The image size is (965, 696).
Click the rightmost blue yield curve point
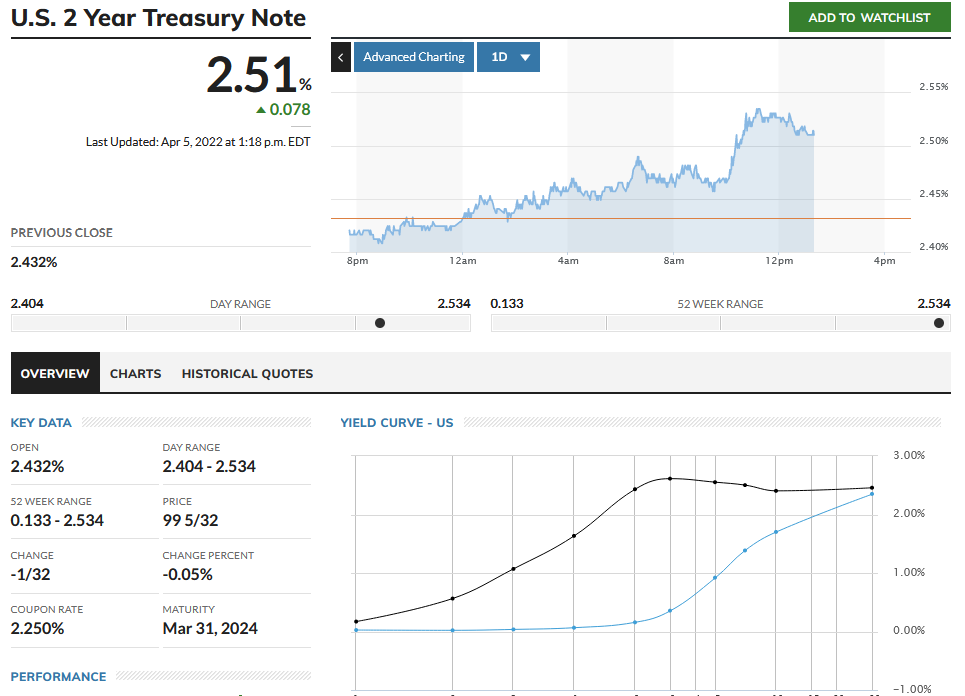click(872, 494)
